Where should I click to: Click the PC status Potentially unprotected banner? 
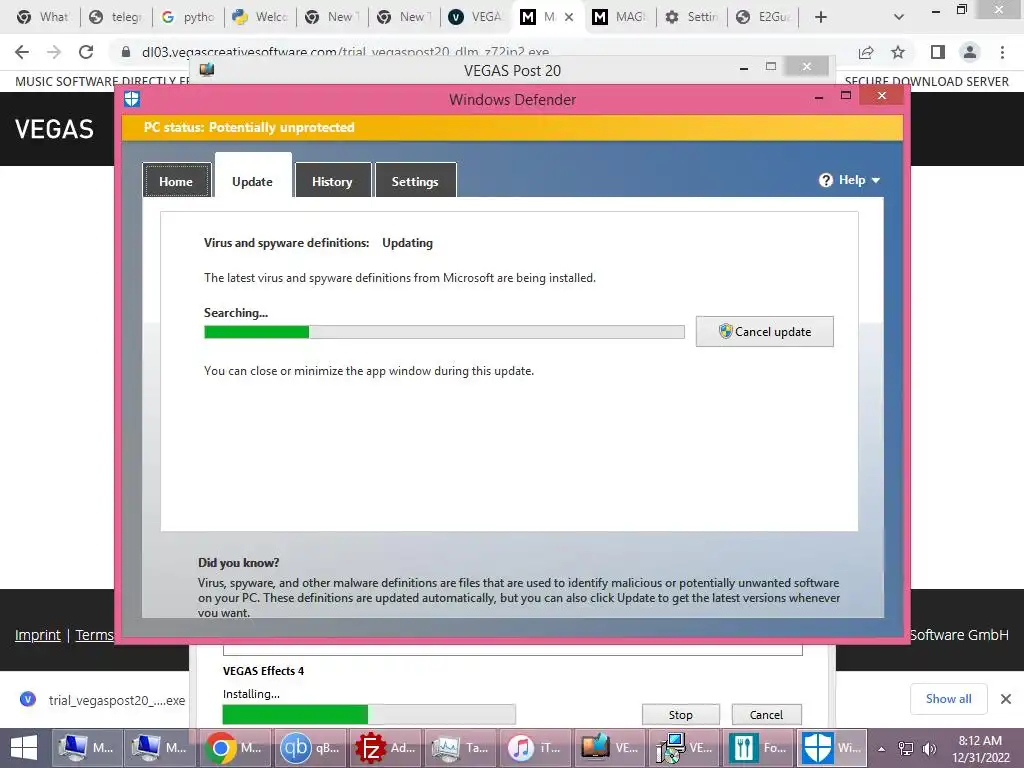512,127
